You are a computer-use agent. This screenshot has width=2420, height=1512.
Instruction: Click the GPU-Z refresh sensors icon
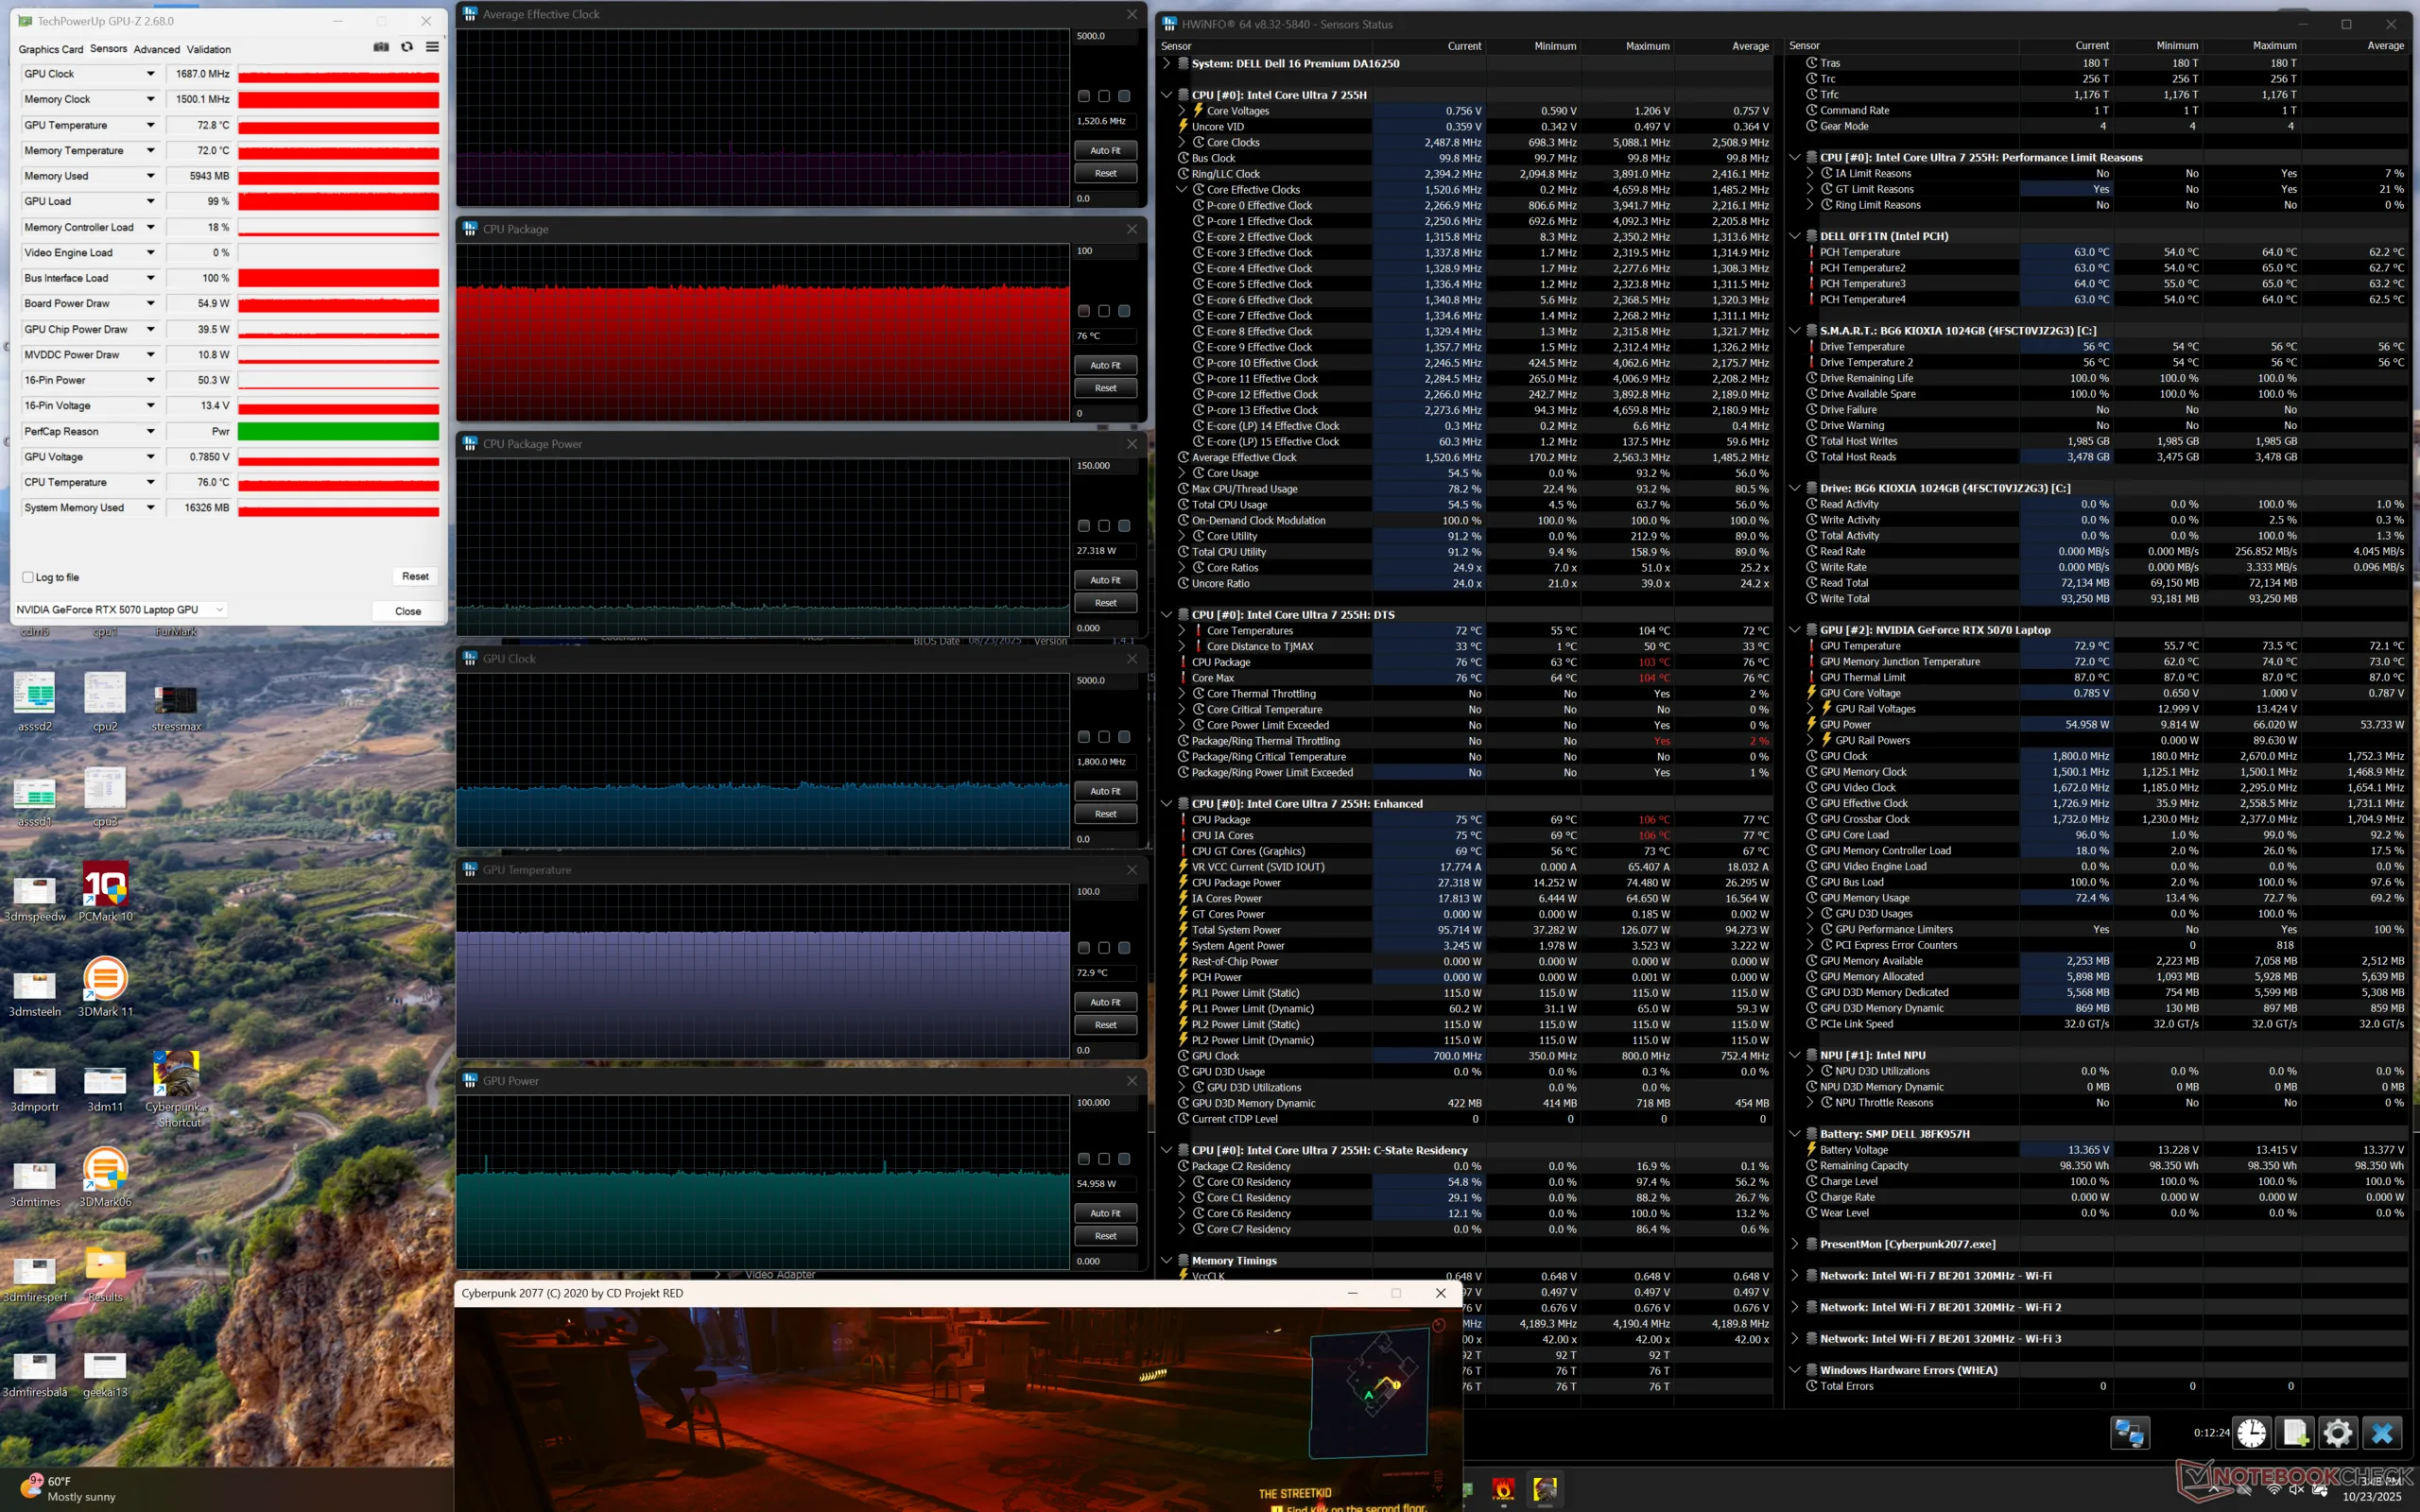click(407, 47)
